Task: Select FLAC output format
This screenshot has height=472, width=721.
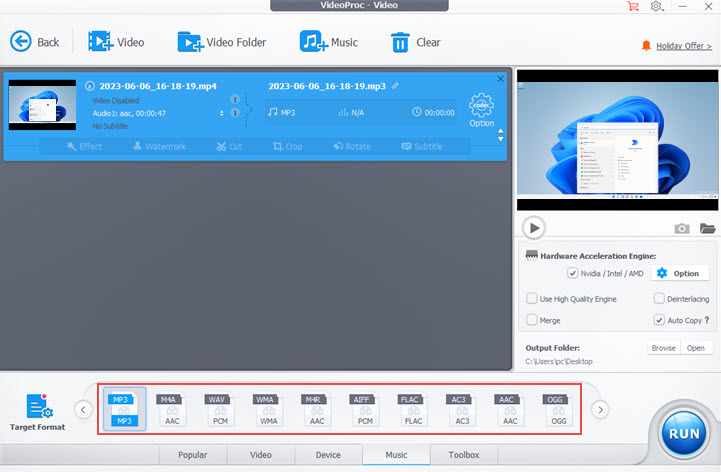Action: (413, 409)
